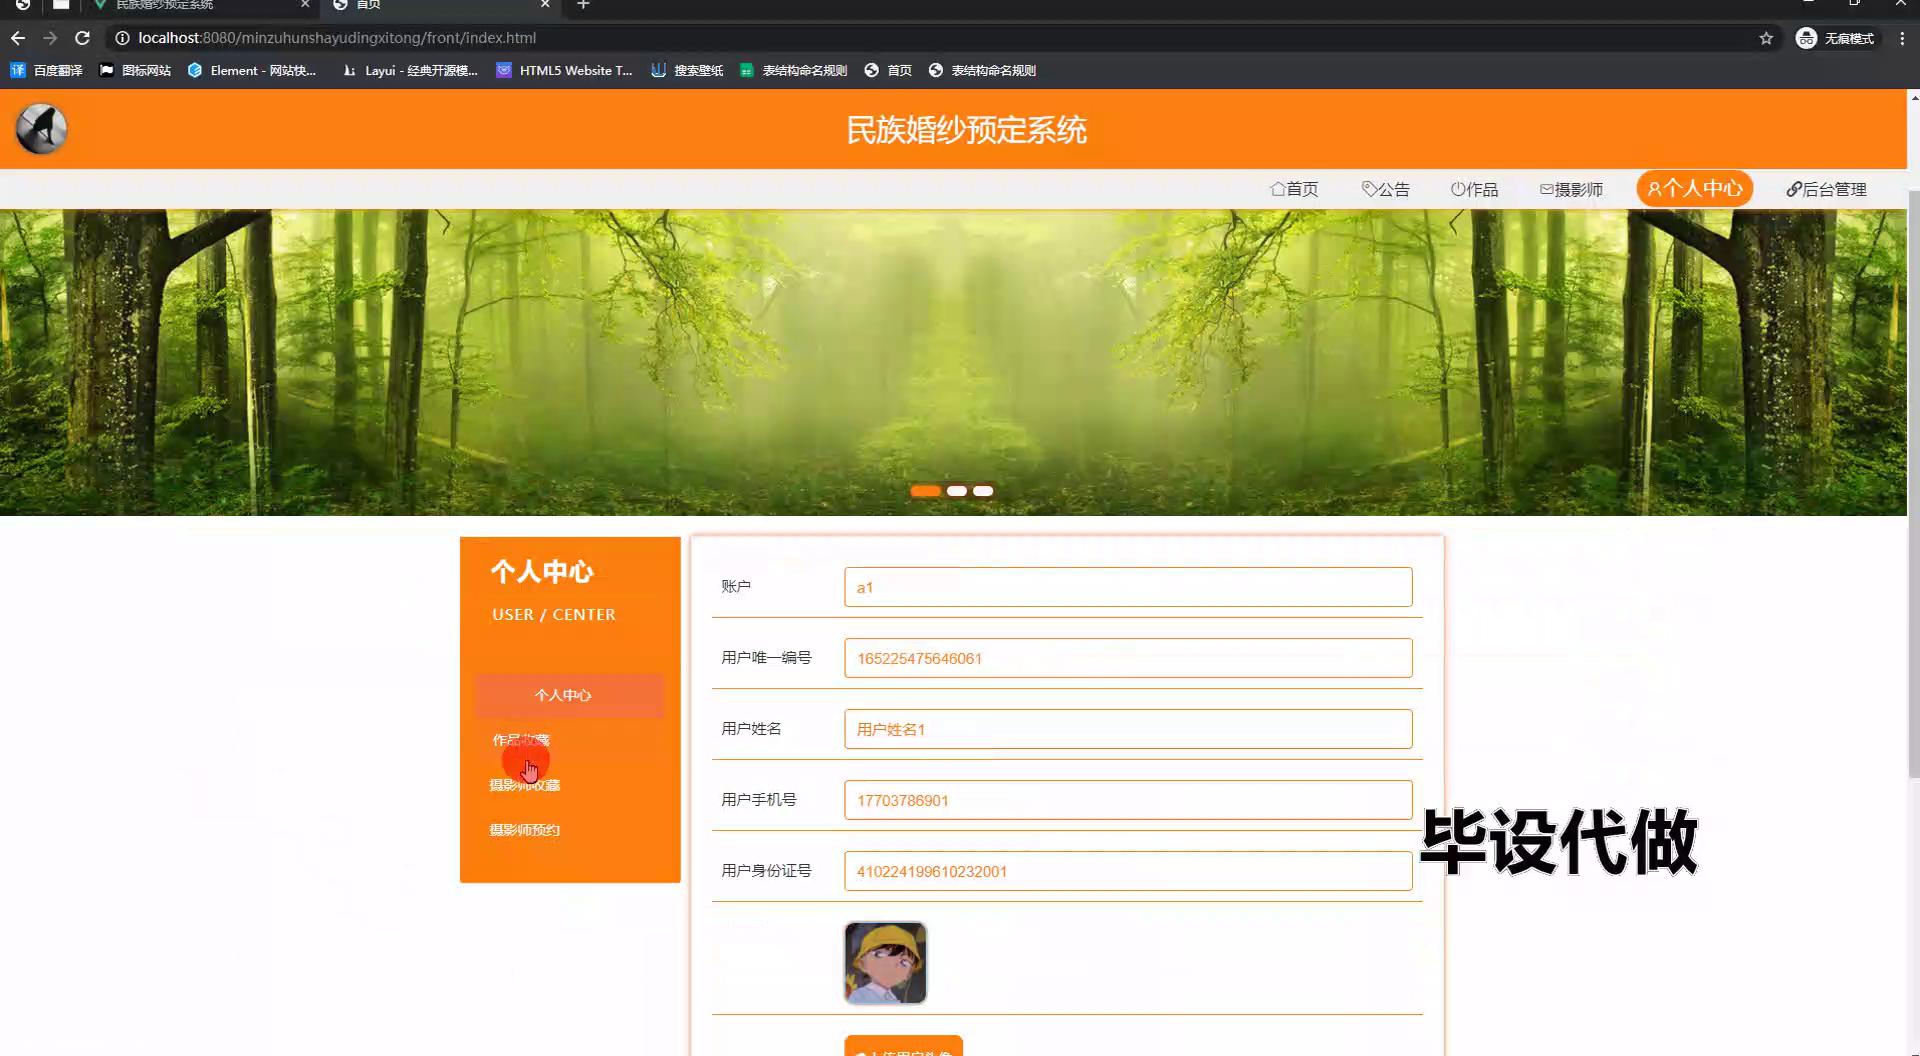Select 摄影师预约 in the sidebar
This screenshot has height=1056, width=1920.
click(525, 830)
